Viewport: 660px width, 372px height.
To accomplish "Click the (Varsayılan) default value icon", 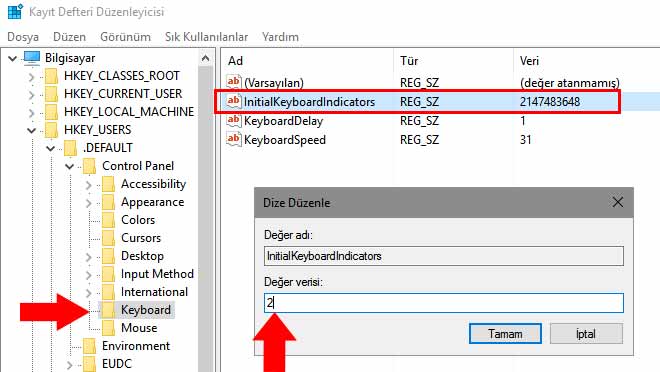I will tap(234, 82).
